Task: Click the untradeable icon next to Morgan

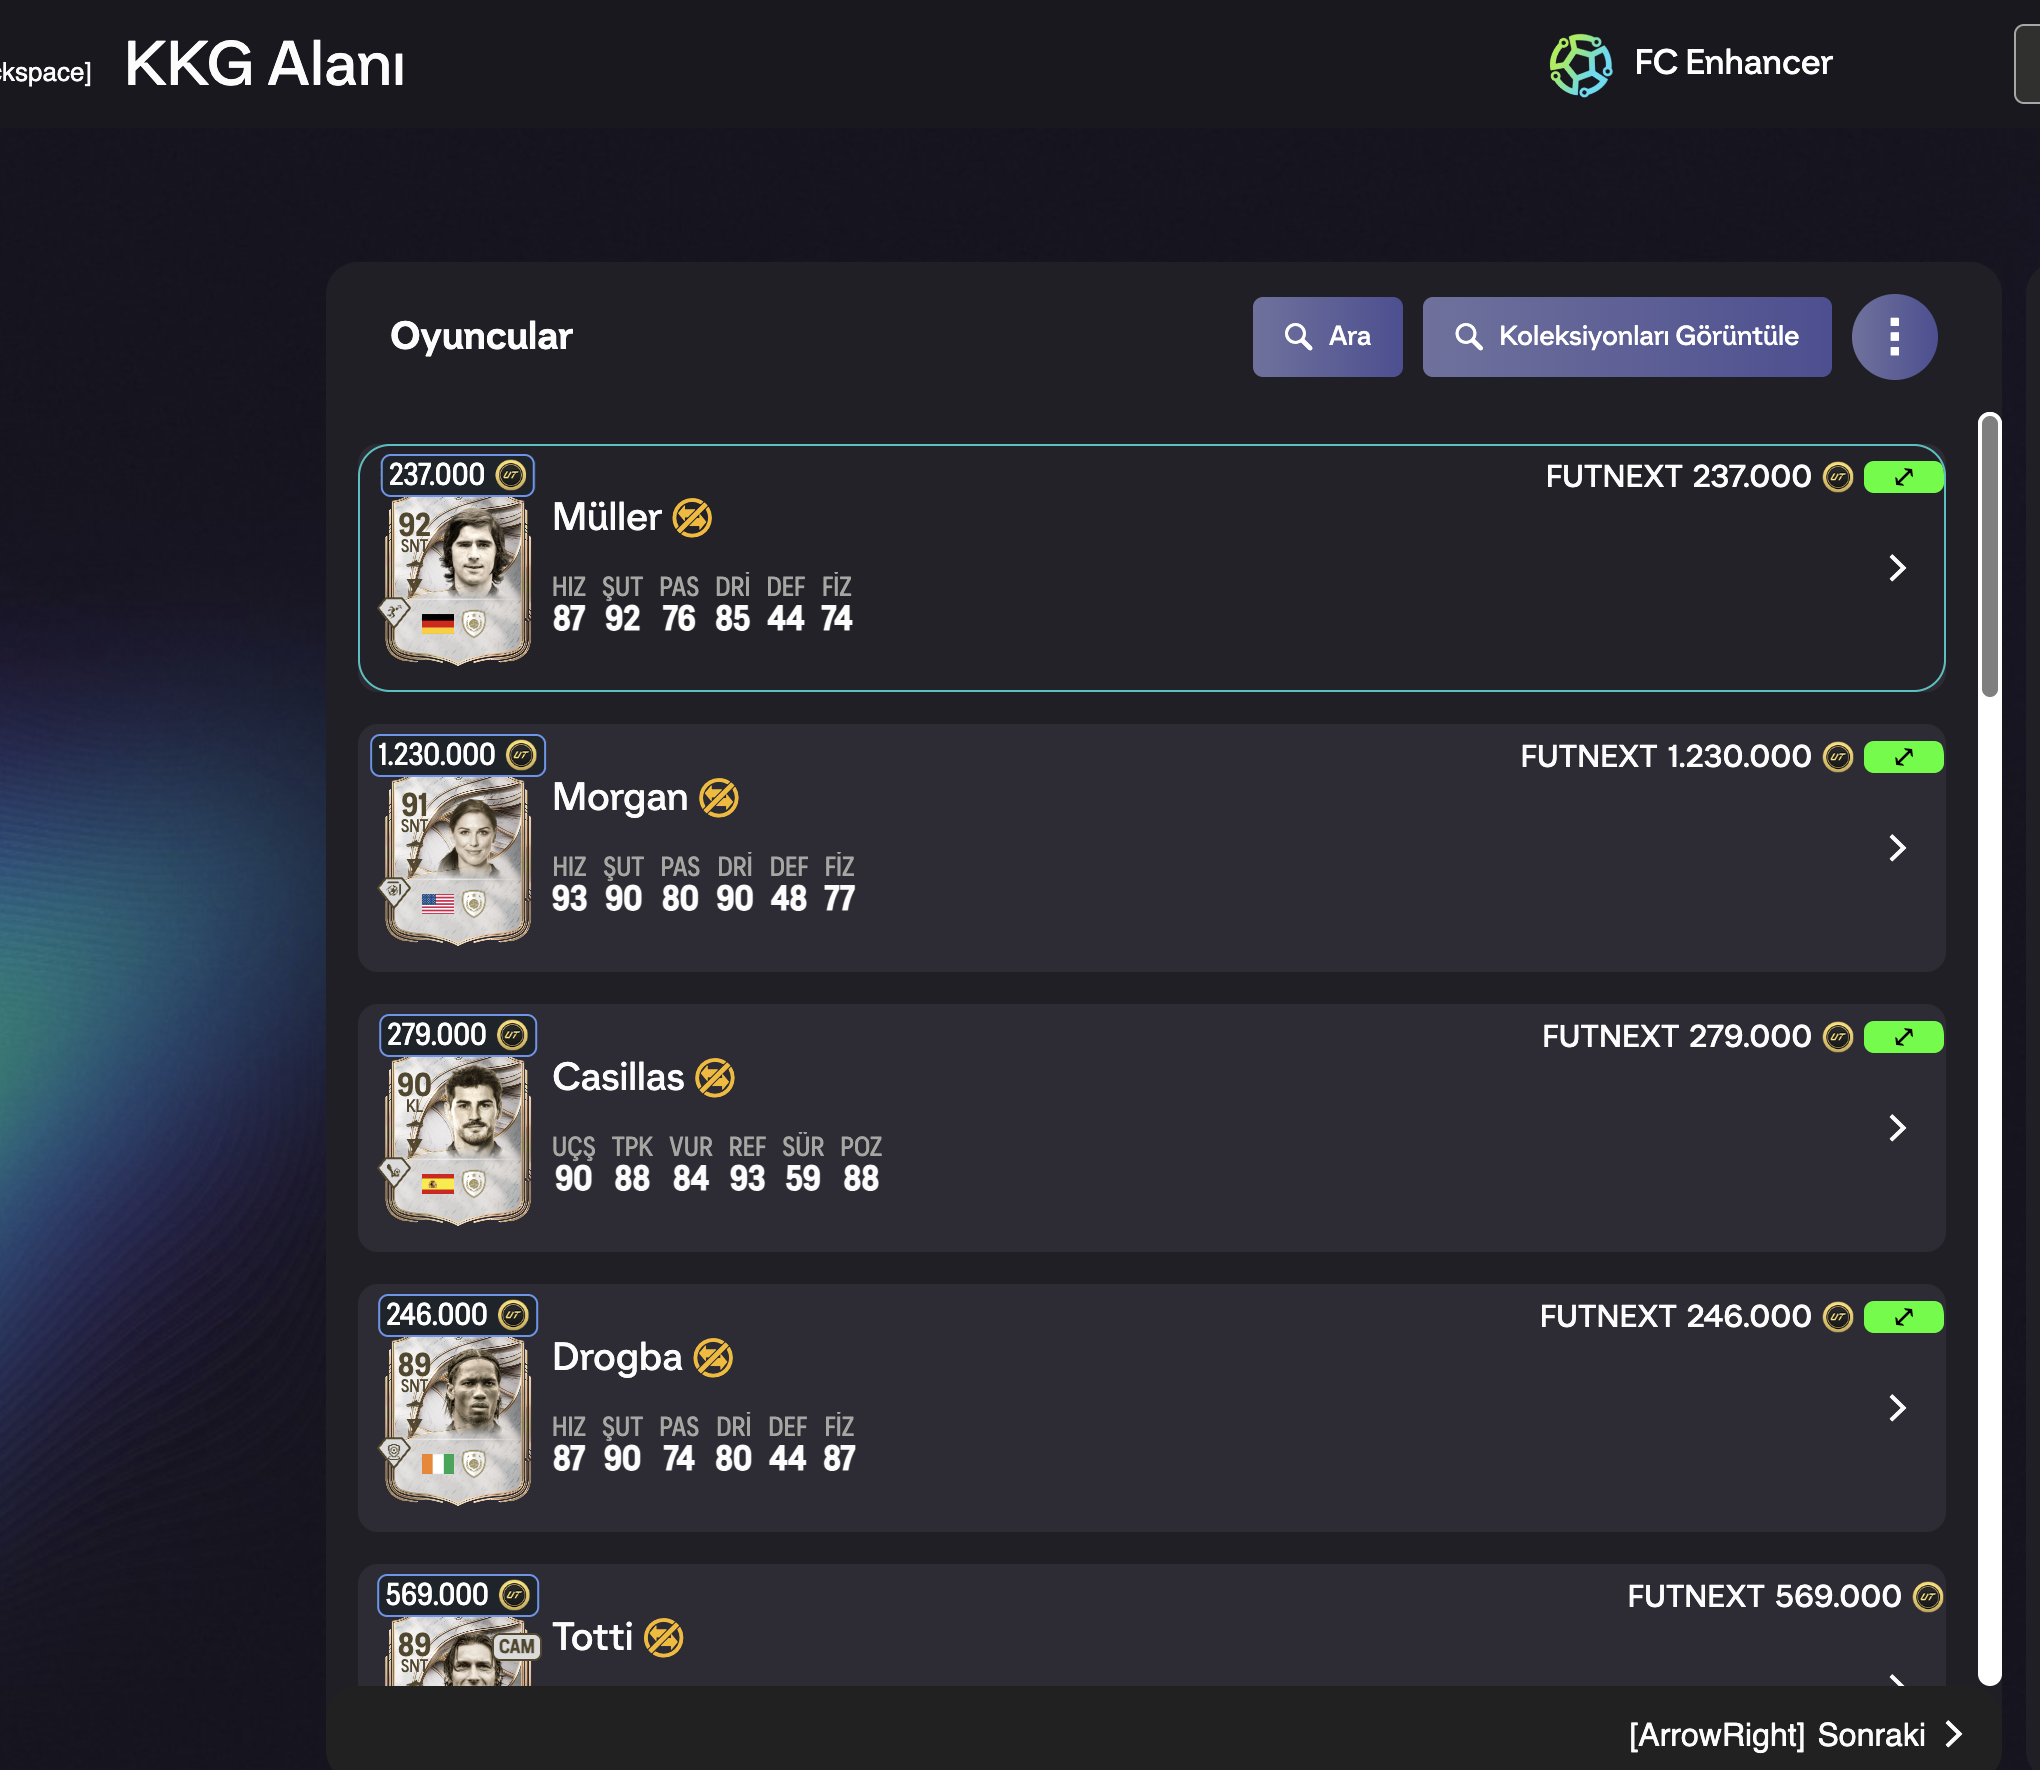Action: (719, 798)
